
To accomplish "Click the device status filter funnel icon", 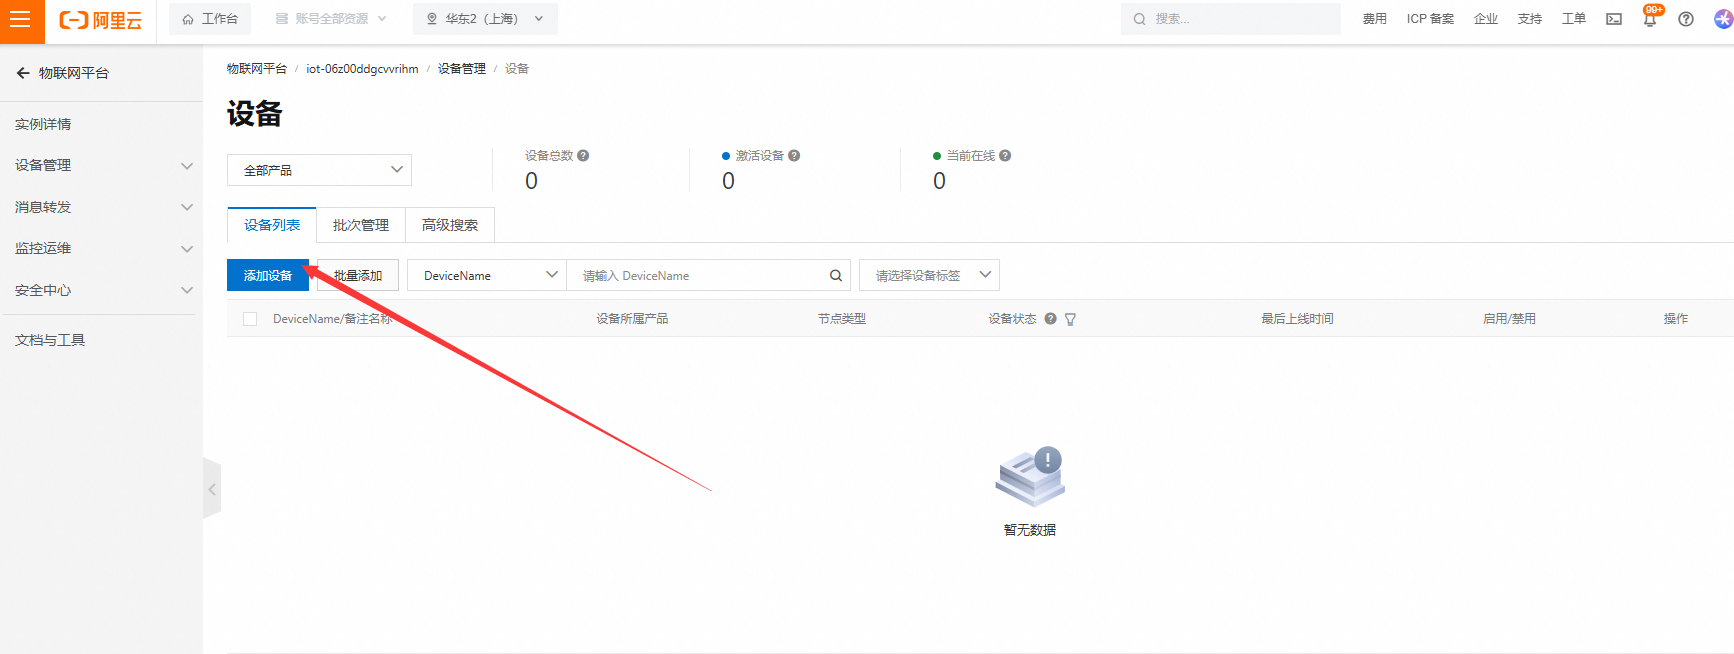I will point(1070,319).
